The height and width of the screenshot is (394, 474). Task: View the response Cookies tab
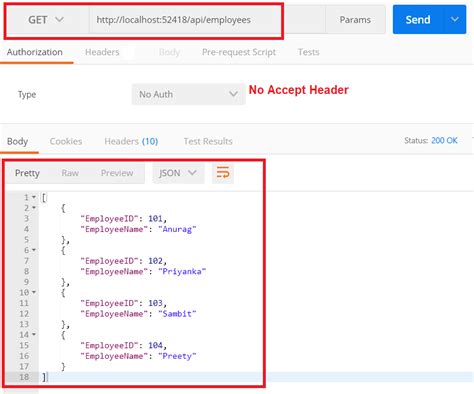[66, 141]
